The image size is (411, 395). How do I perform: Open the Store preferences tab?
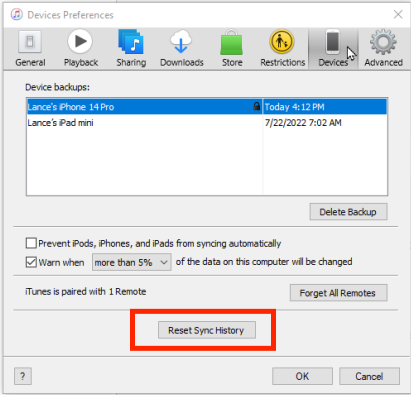tap(232, 49)
